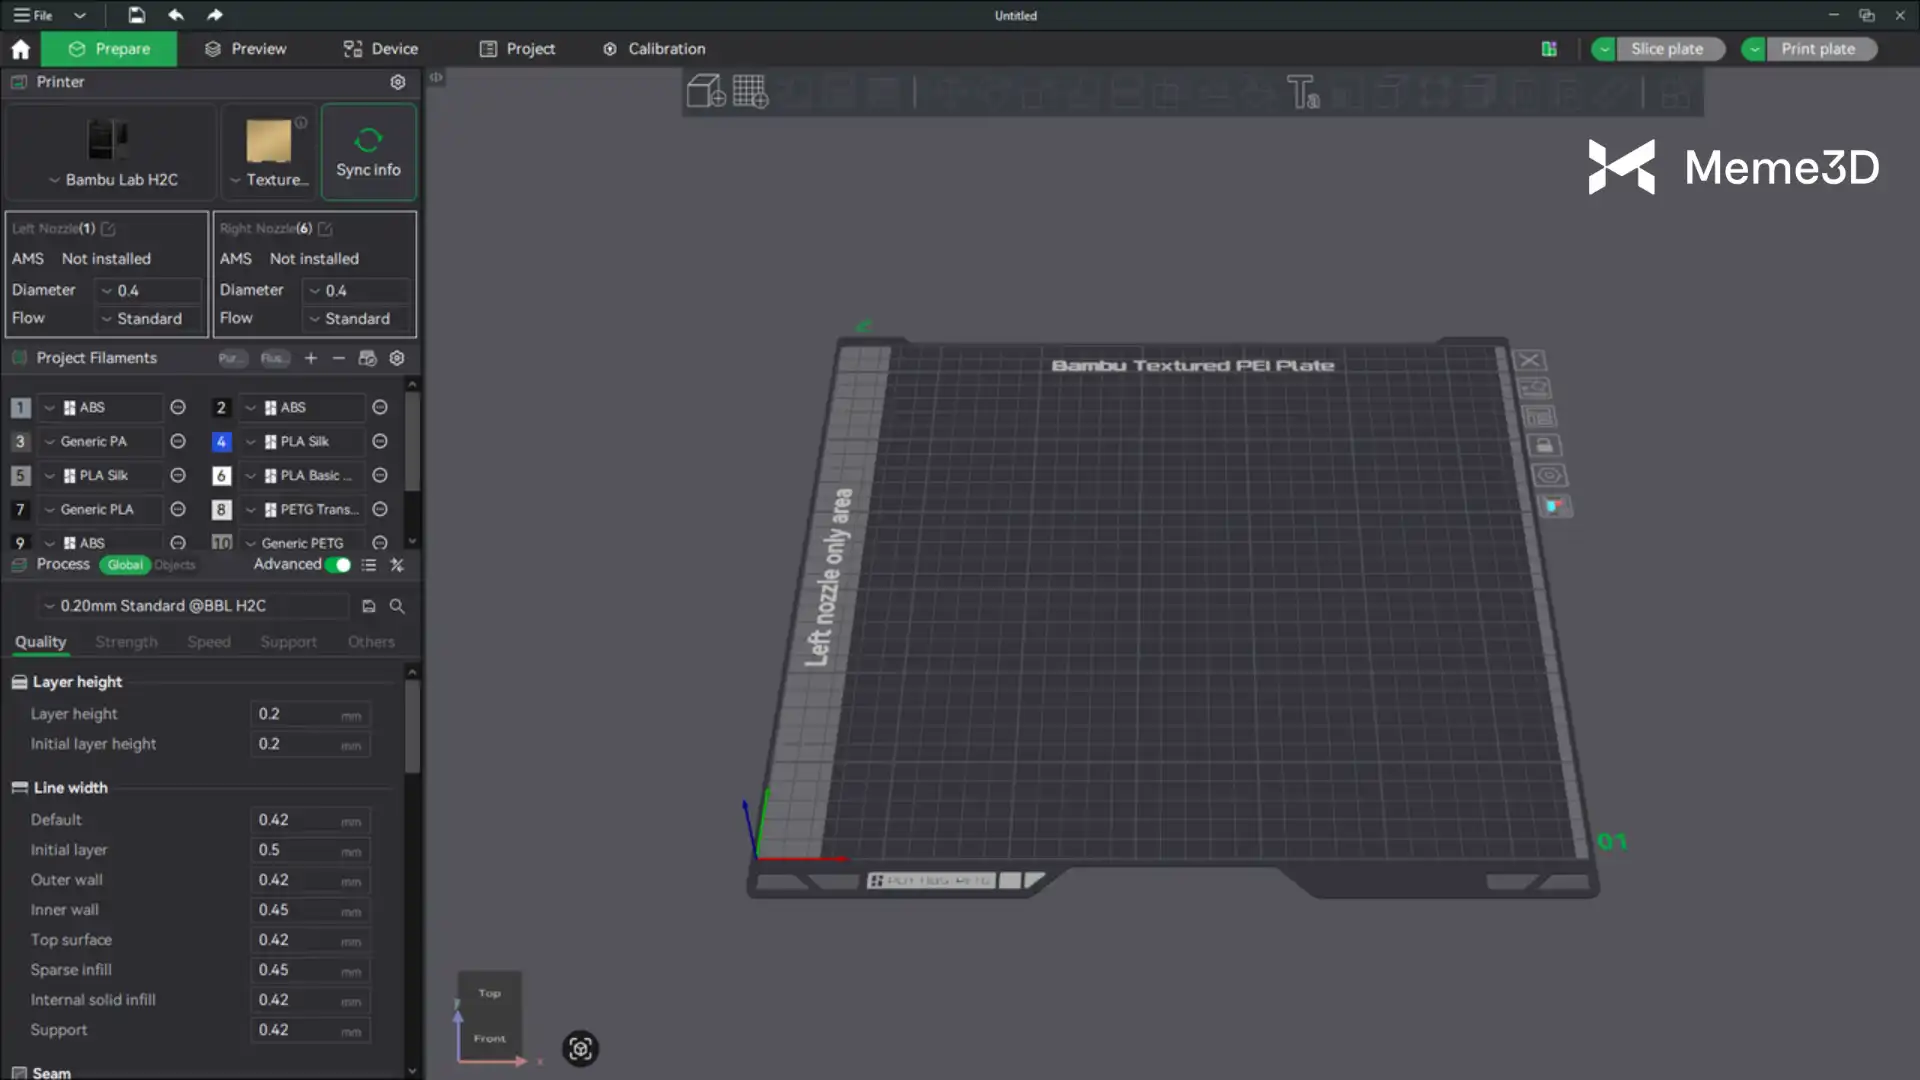Switch to the Preview tab
Screen dimensions: 1920x1080
(246, 48)
